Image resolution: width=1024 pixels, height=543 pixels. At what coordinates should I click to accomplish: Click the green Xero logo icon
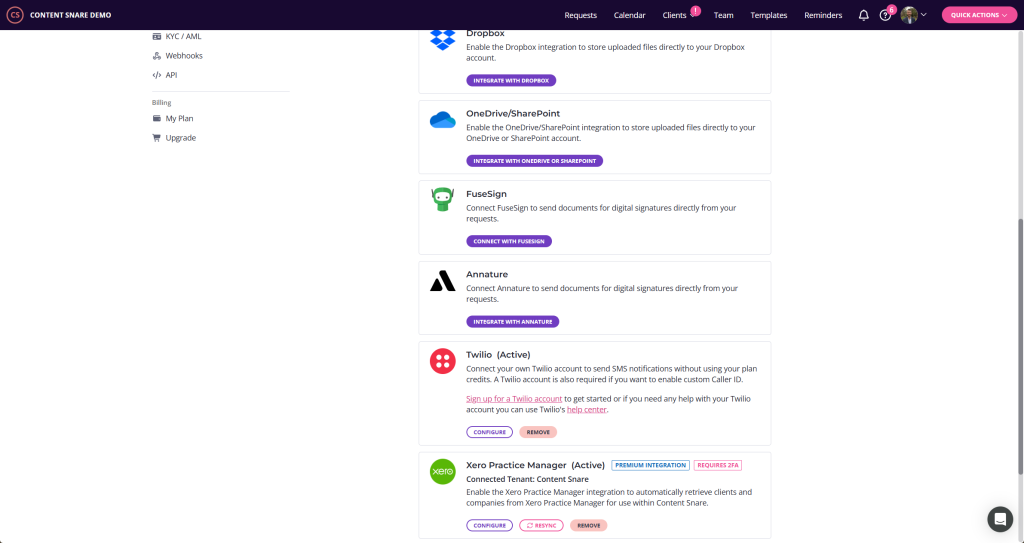[442, 471]
